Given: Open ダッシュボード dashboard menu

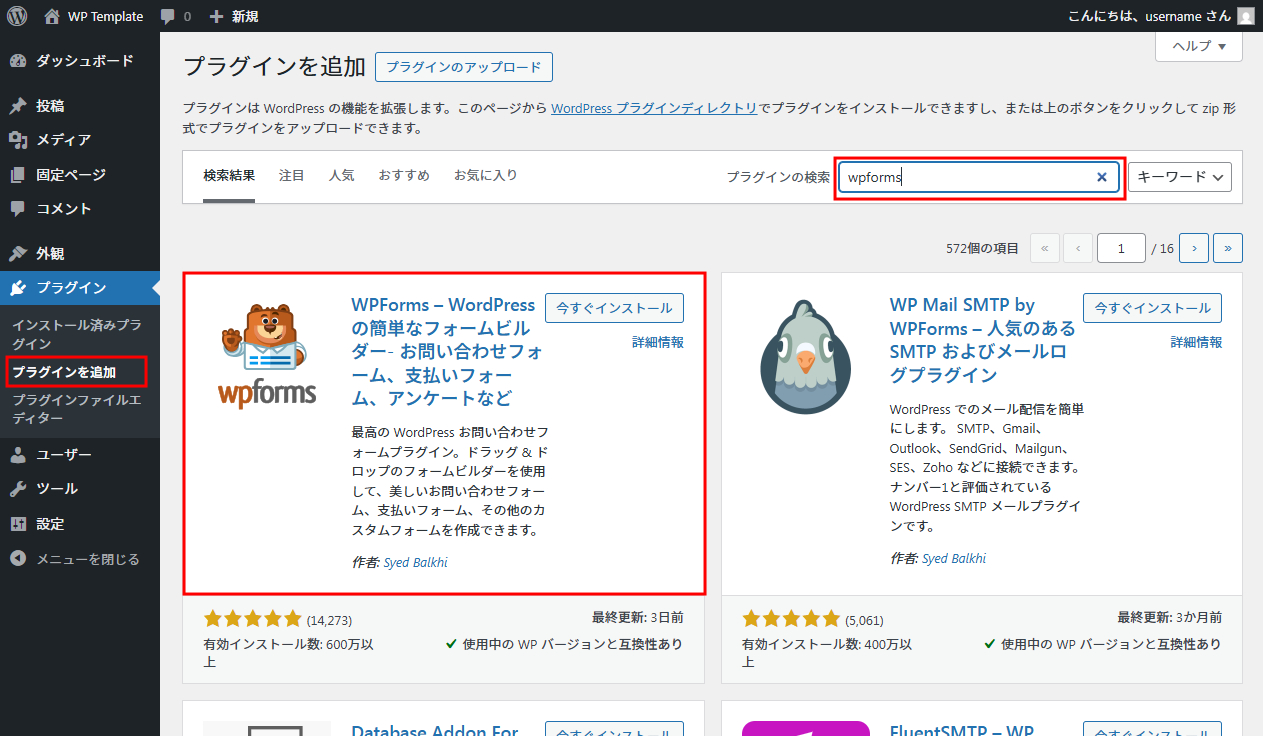Looking at the screenshot, I should pyautogui.click(x=80, y=61).
